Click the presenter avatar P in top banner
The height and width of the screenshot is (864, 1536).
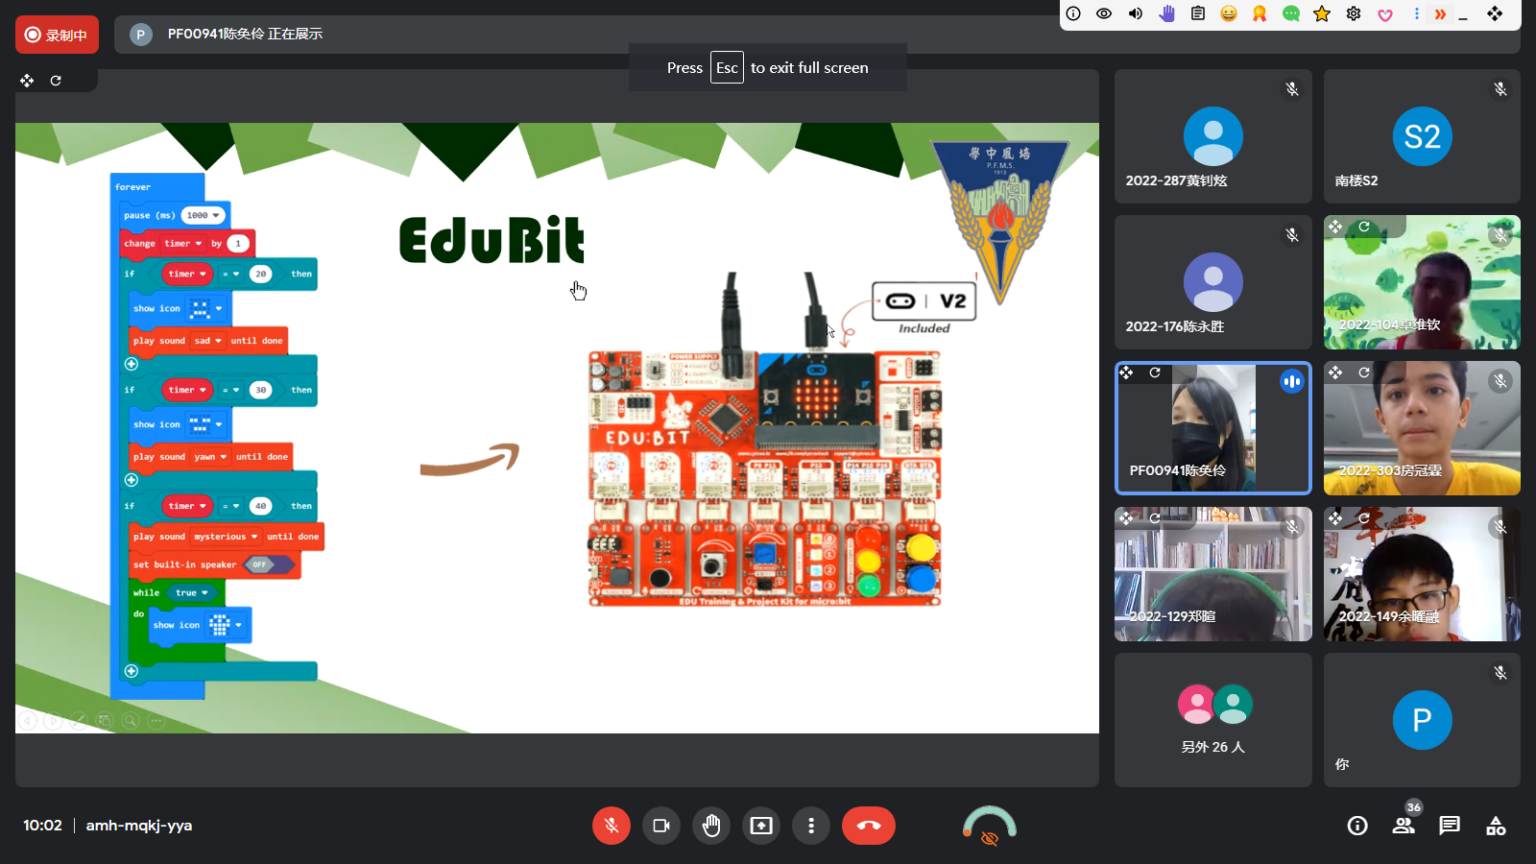click(x=141, y=34)
